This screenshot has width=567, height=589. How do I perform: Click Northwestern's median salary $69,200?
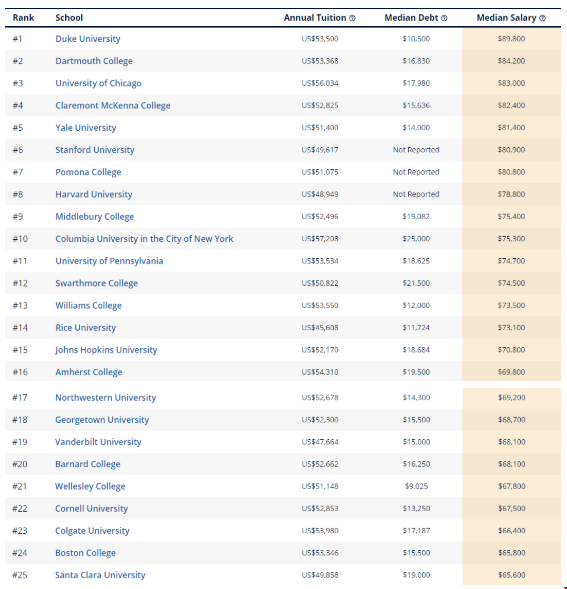(x=511, y=397)
